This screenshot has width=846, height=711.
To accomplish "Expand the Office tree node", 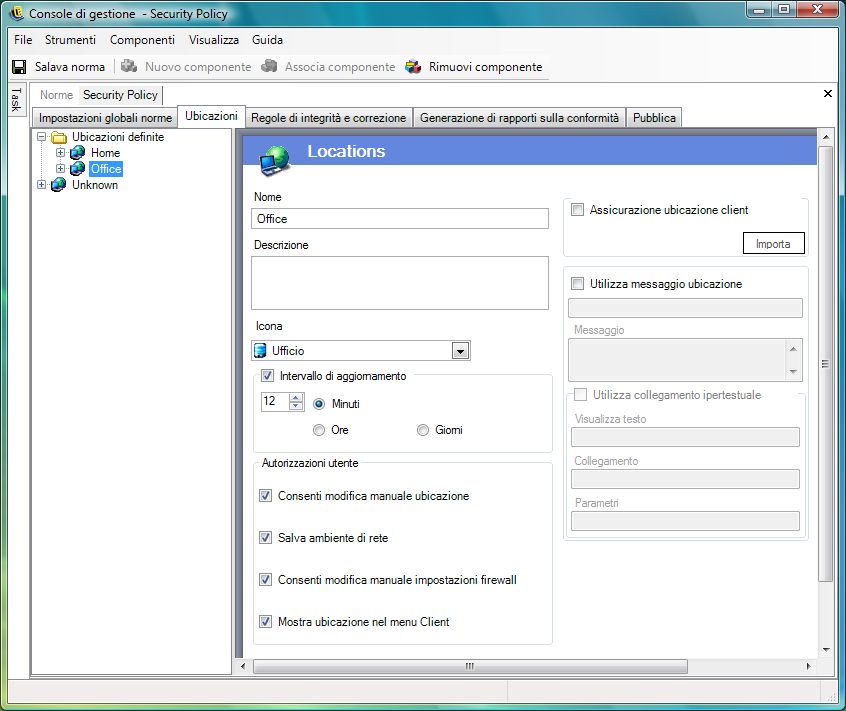I will click(60, 169).
